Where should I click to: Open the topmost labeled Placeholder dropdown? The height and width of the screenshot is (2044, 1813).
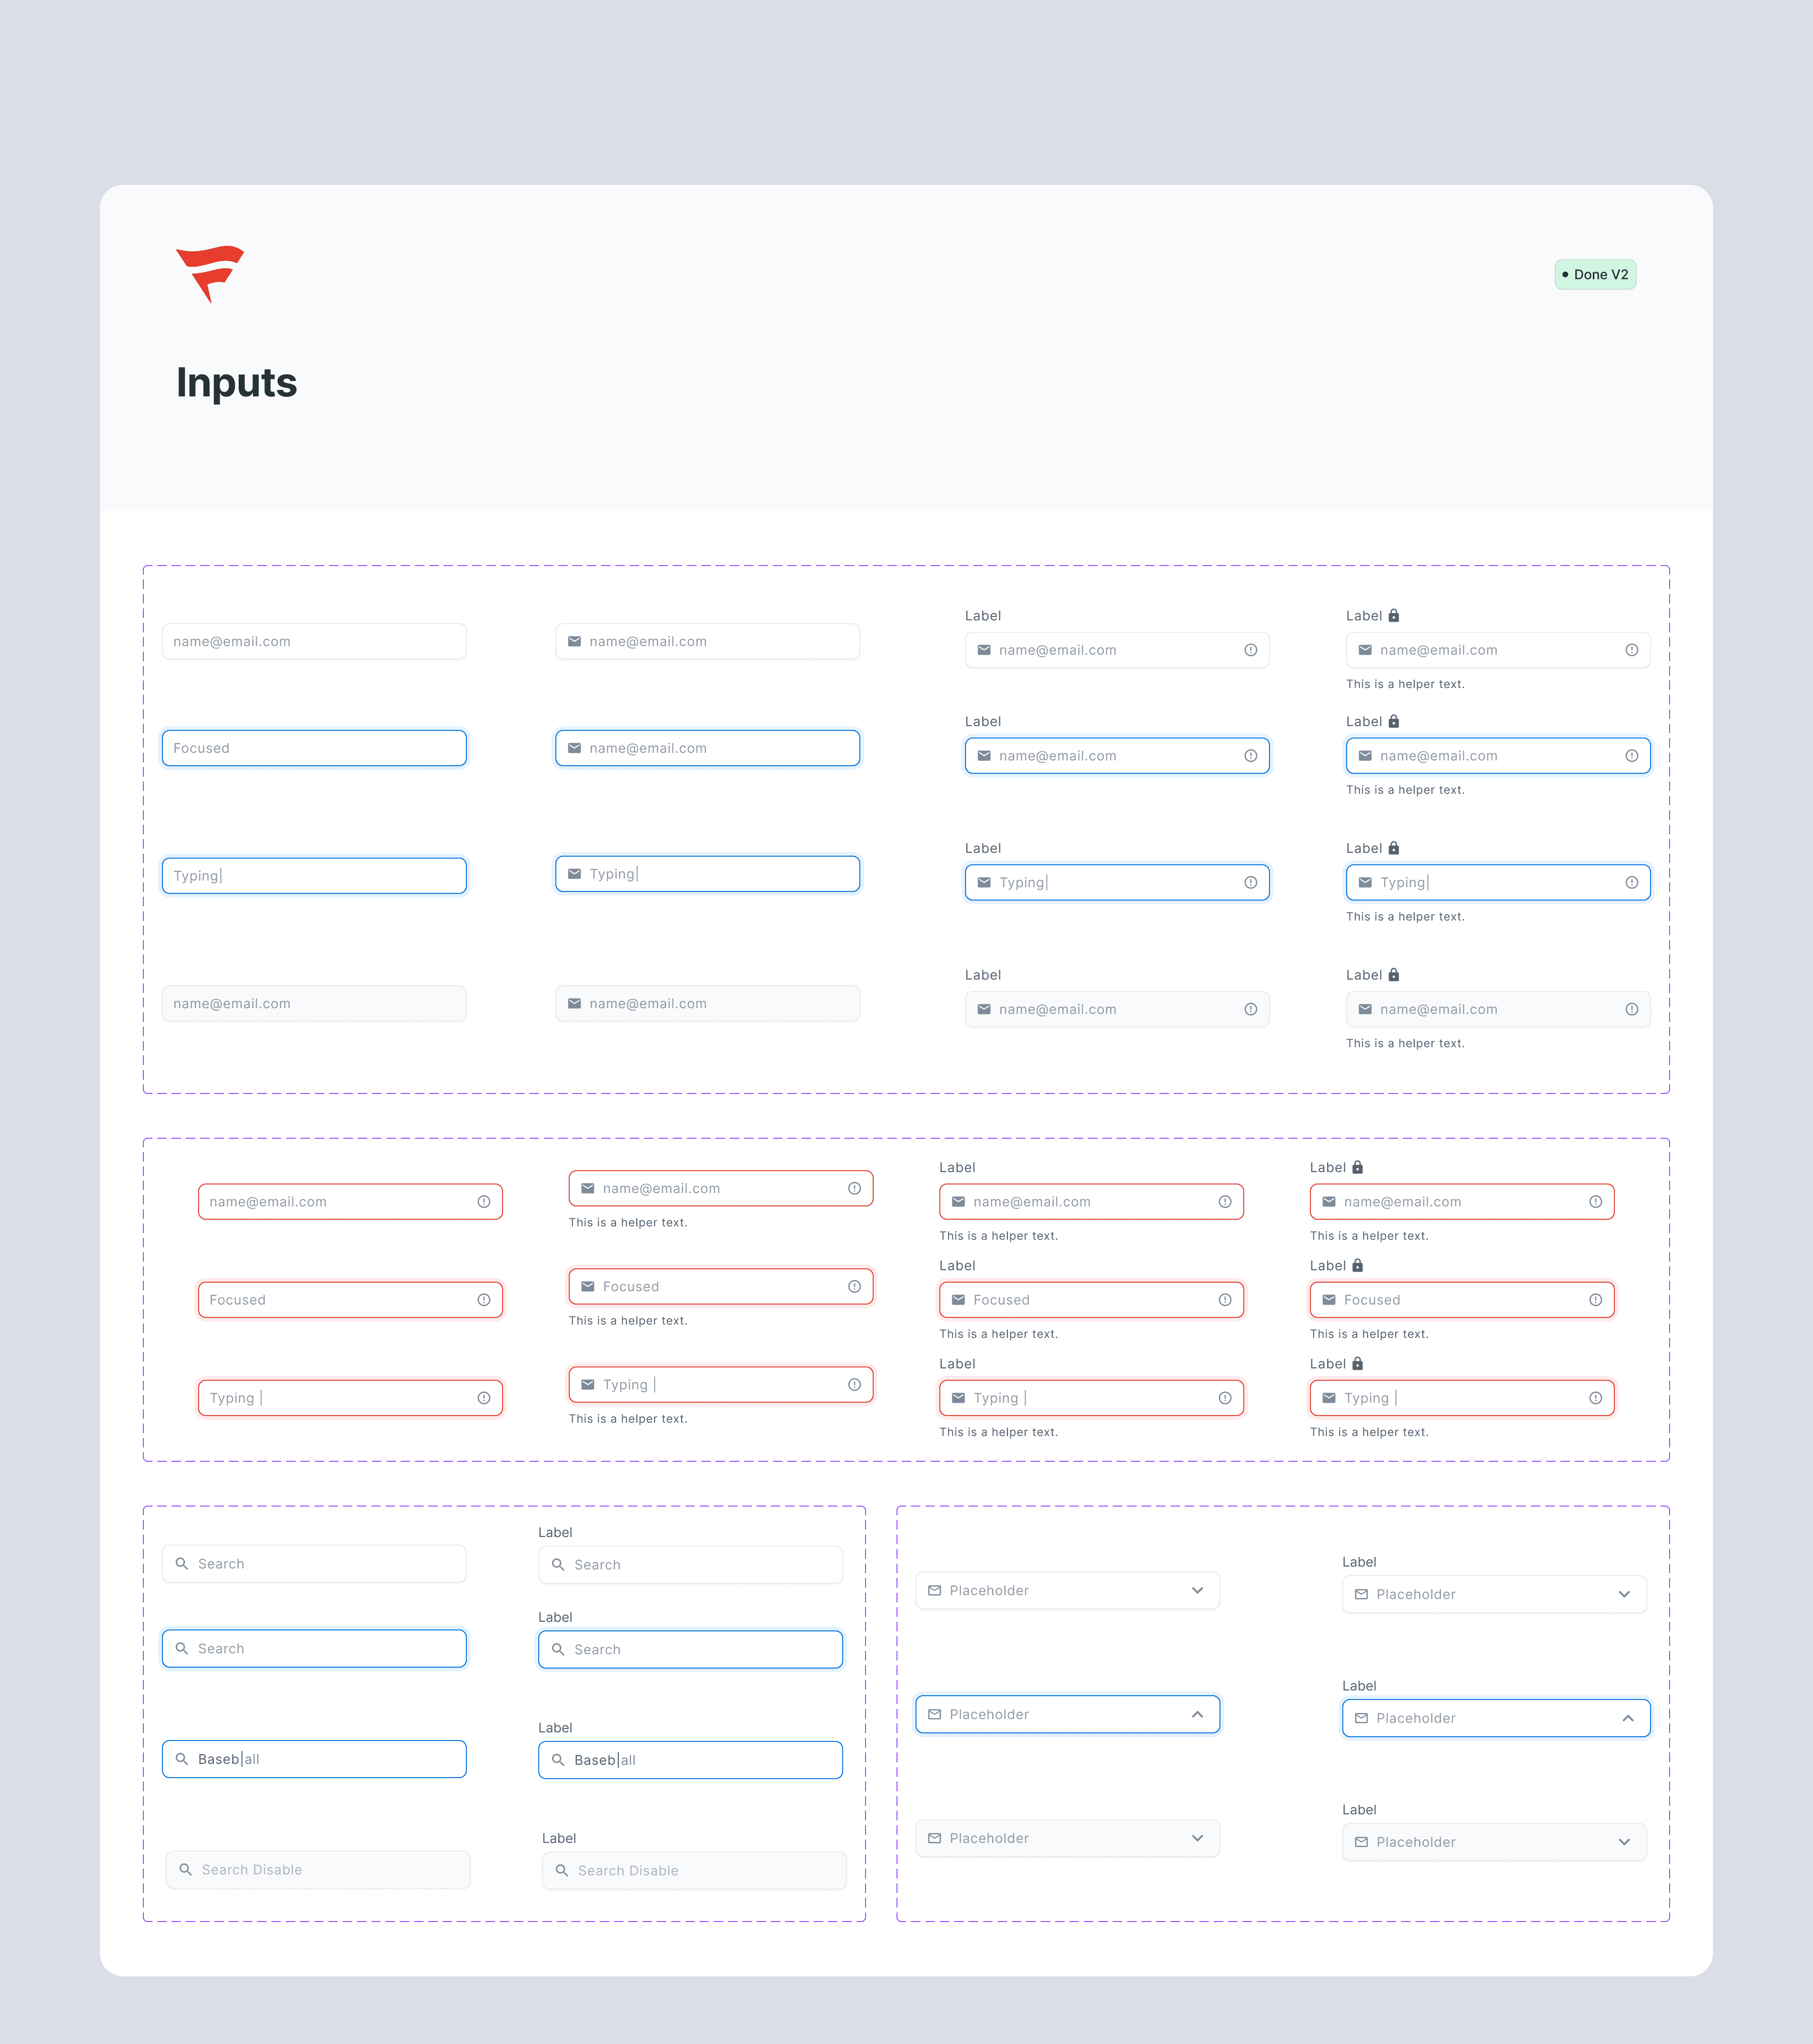coord(1494,1594)
